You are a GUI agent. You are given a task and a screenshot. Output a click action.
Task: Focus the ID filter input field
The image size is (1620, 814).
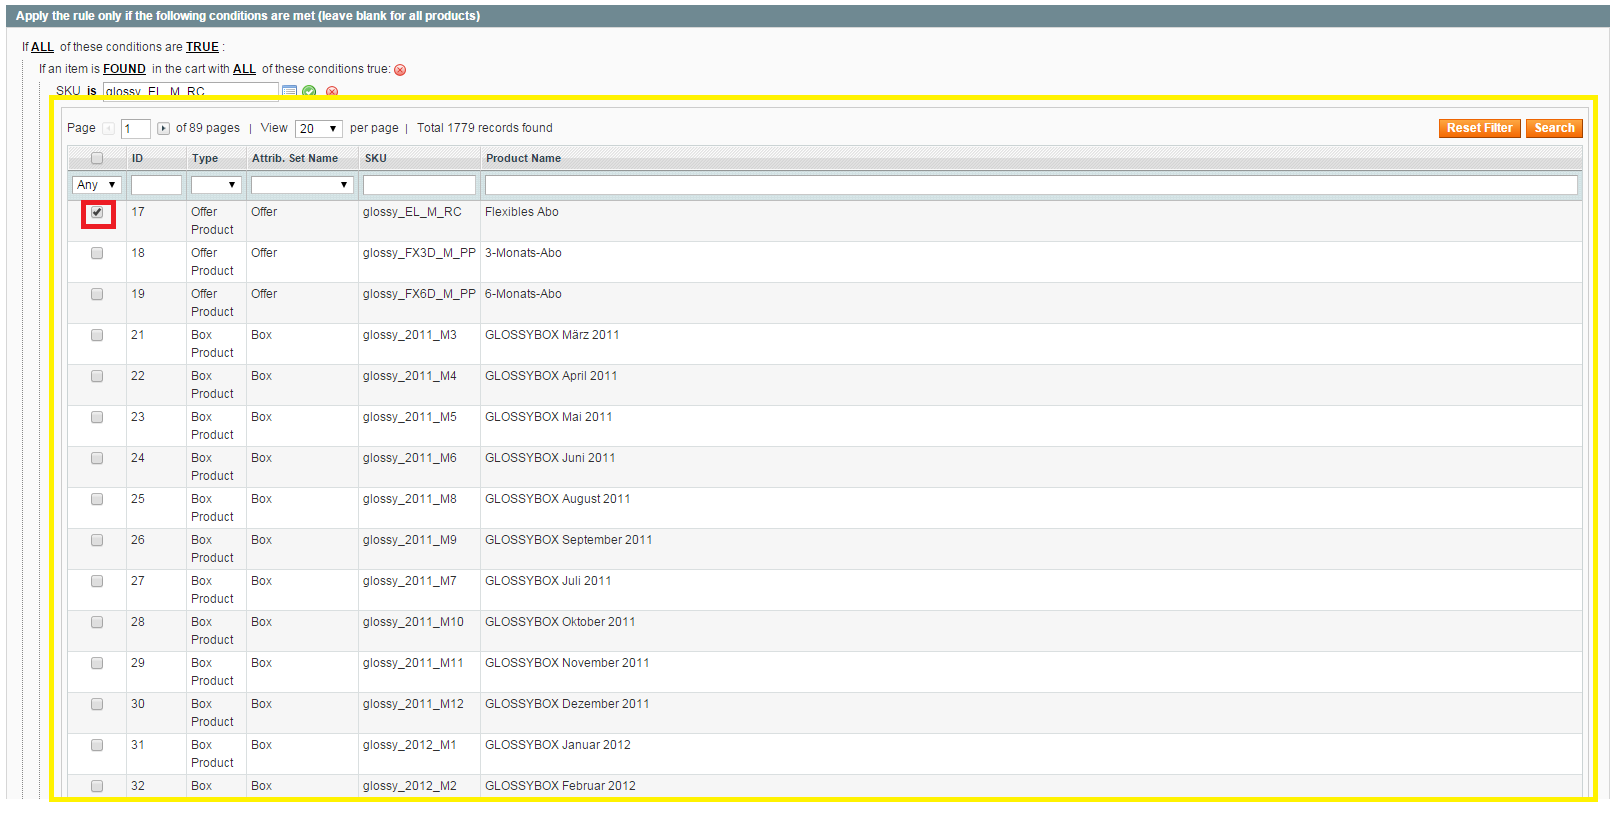[x=156, y=185]
